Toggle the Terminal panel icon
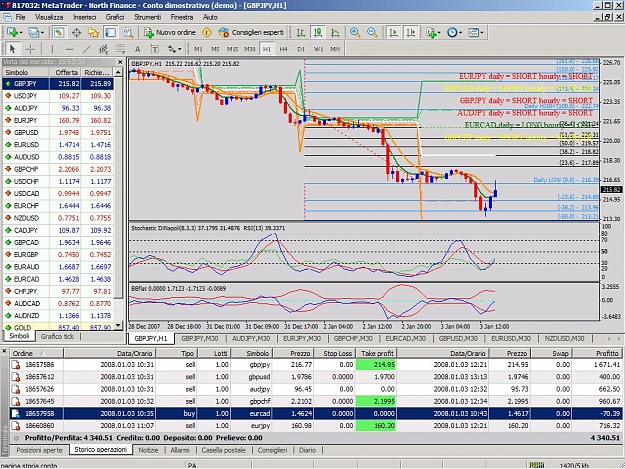This screenshot has height=469, width=625. (110, 32)
